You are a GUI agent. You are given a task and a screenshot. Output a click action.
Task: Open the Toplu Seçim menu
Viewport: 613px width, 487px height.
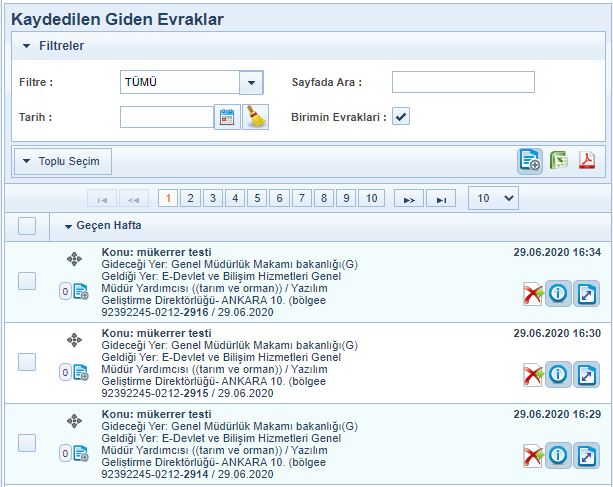pyautogui.click(x=62, y=161)
